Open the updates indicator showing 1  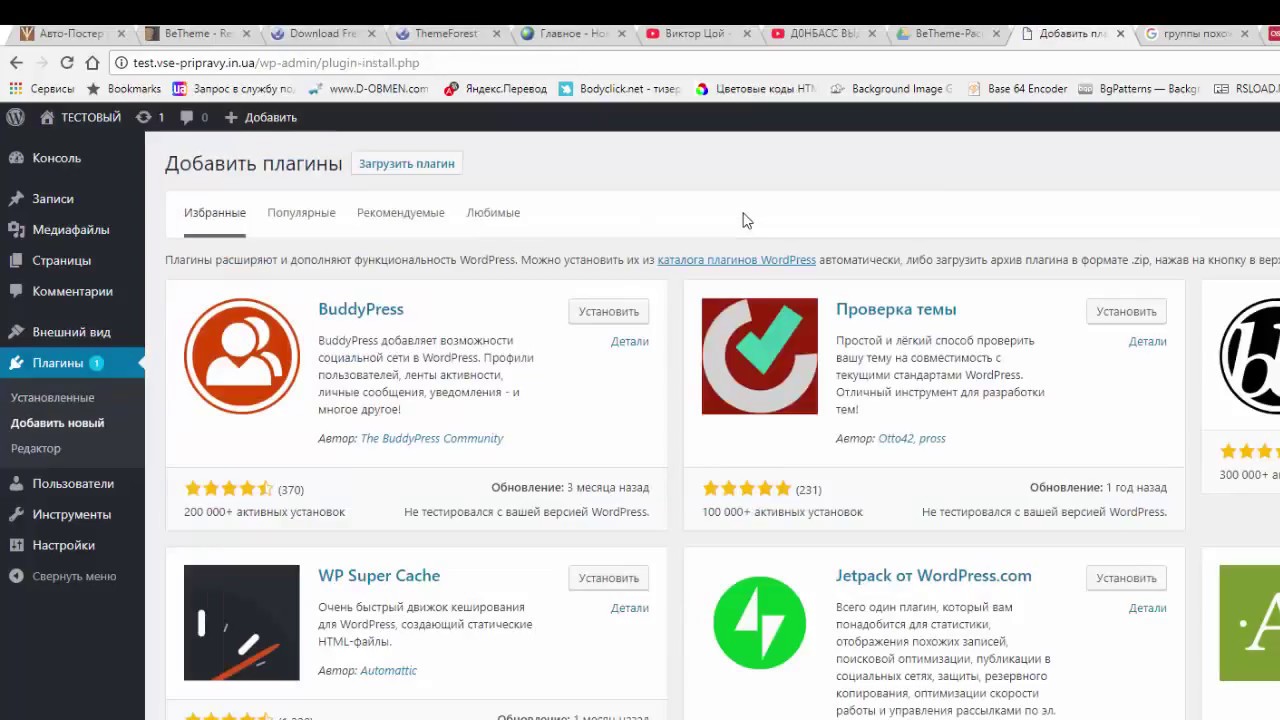[x=149, y=117]
